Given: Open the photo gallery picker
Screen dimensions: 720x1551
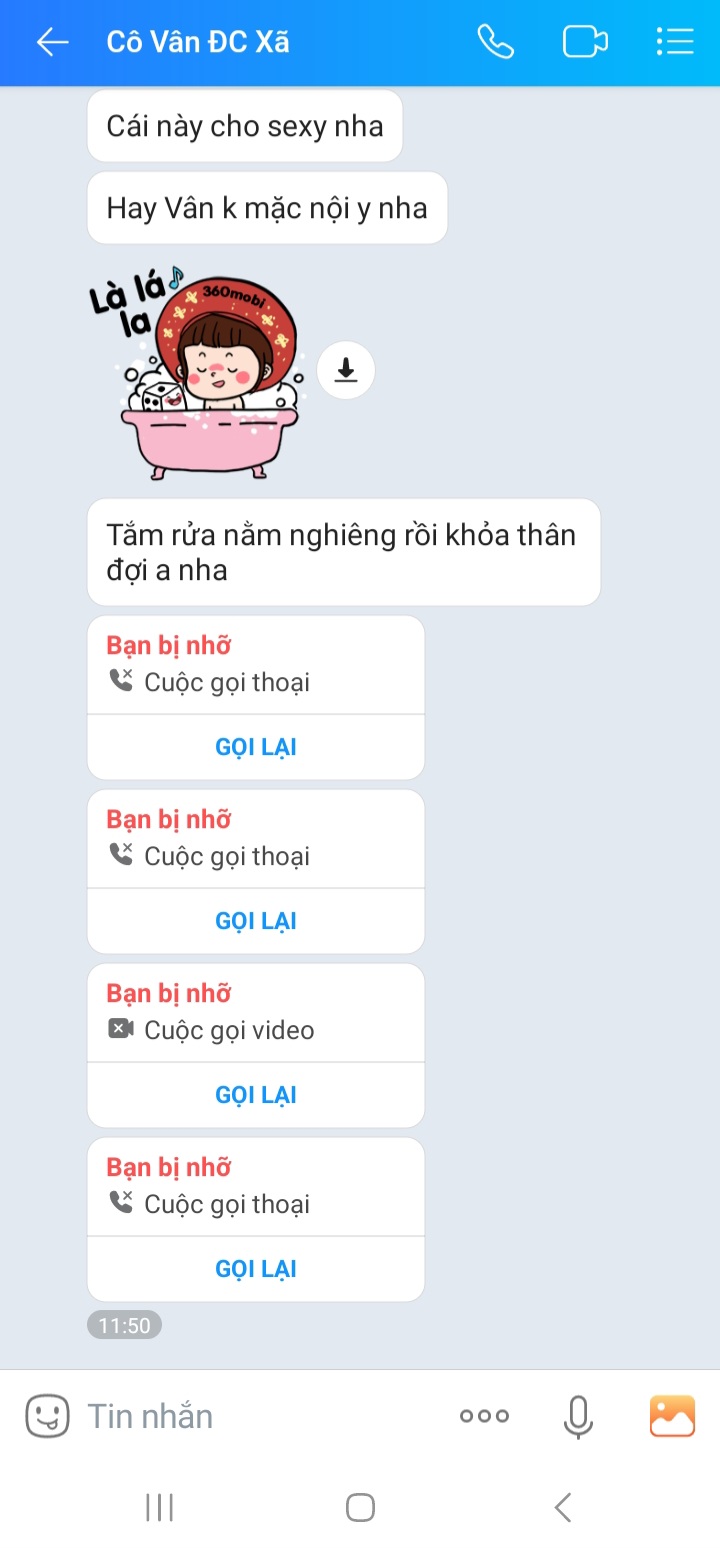Looking at the screenshot, I should 672,1416.
